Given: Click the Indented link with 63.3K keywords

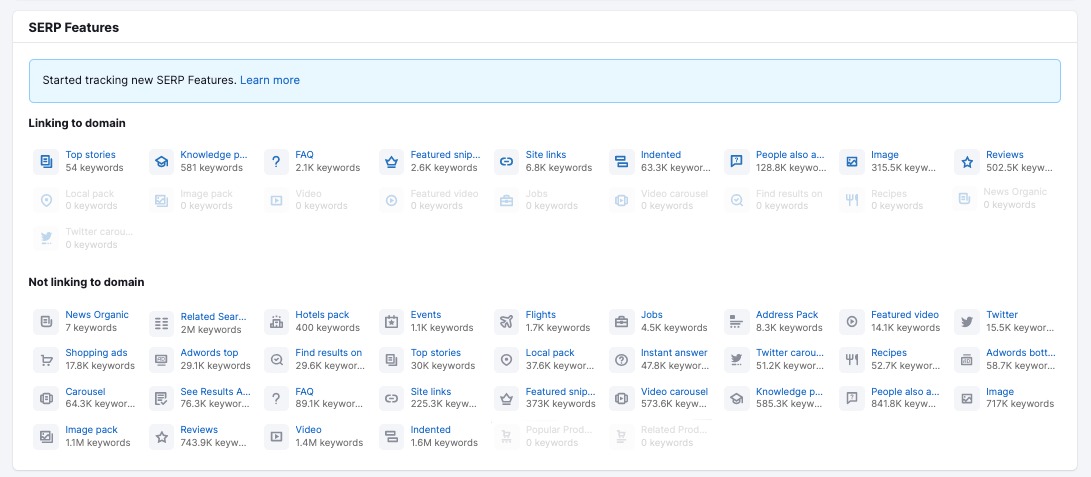Looking at the screenshot, I should point(660,155).
